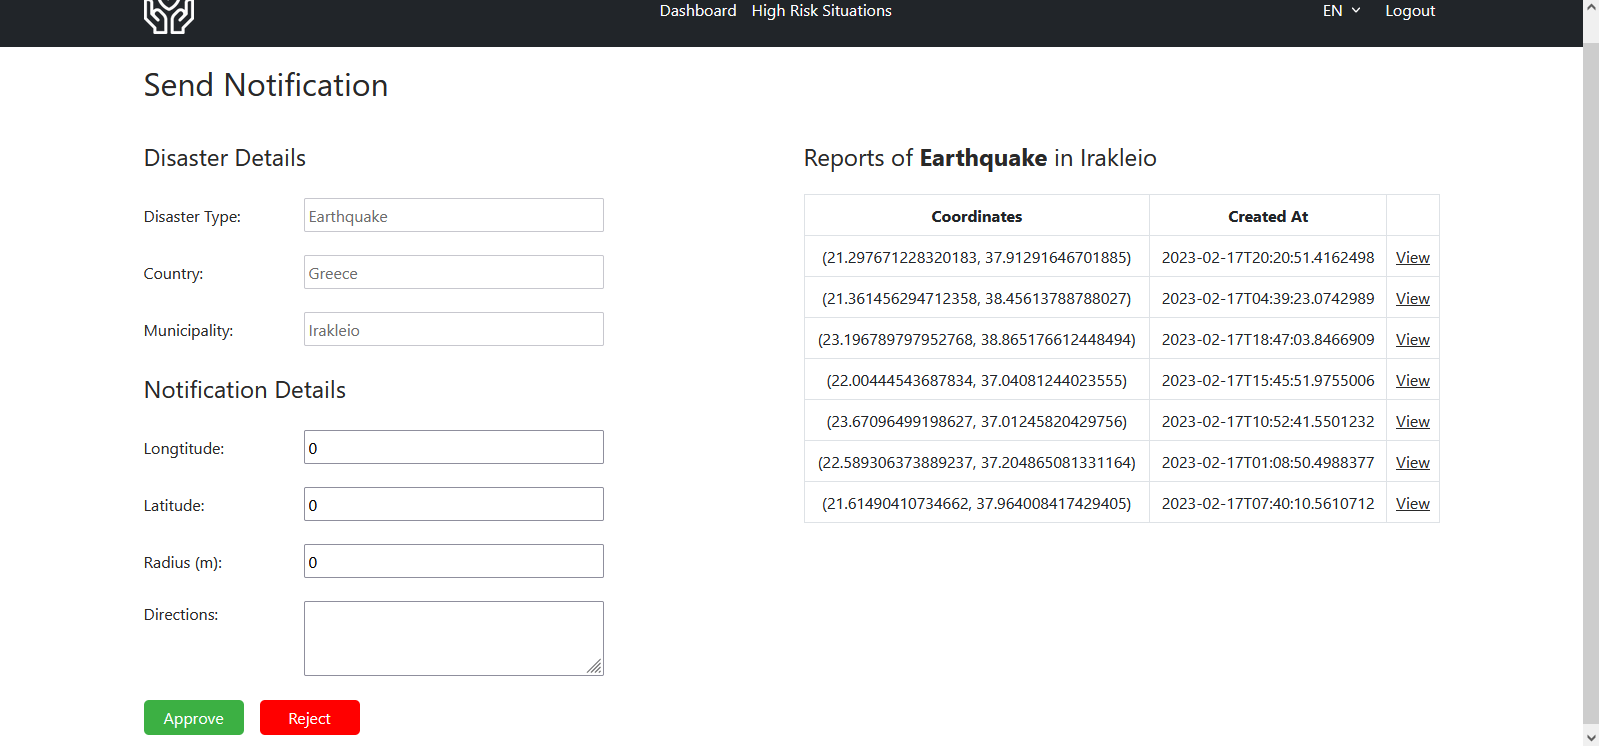This screenshot has width=1599, height=746.
Task: View the report created at 10:52:41
Action: [1412, 422]
